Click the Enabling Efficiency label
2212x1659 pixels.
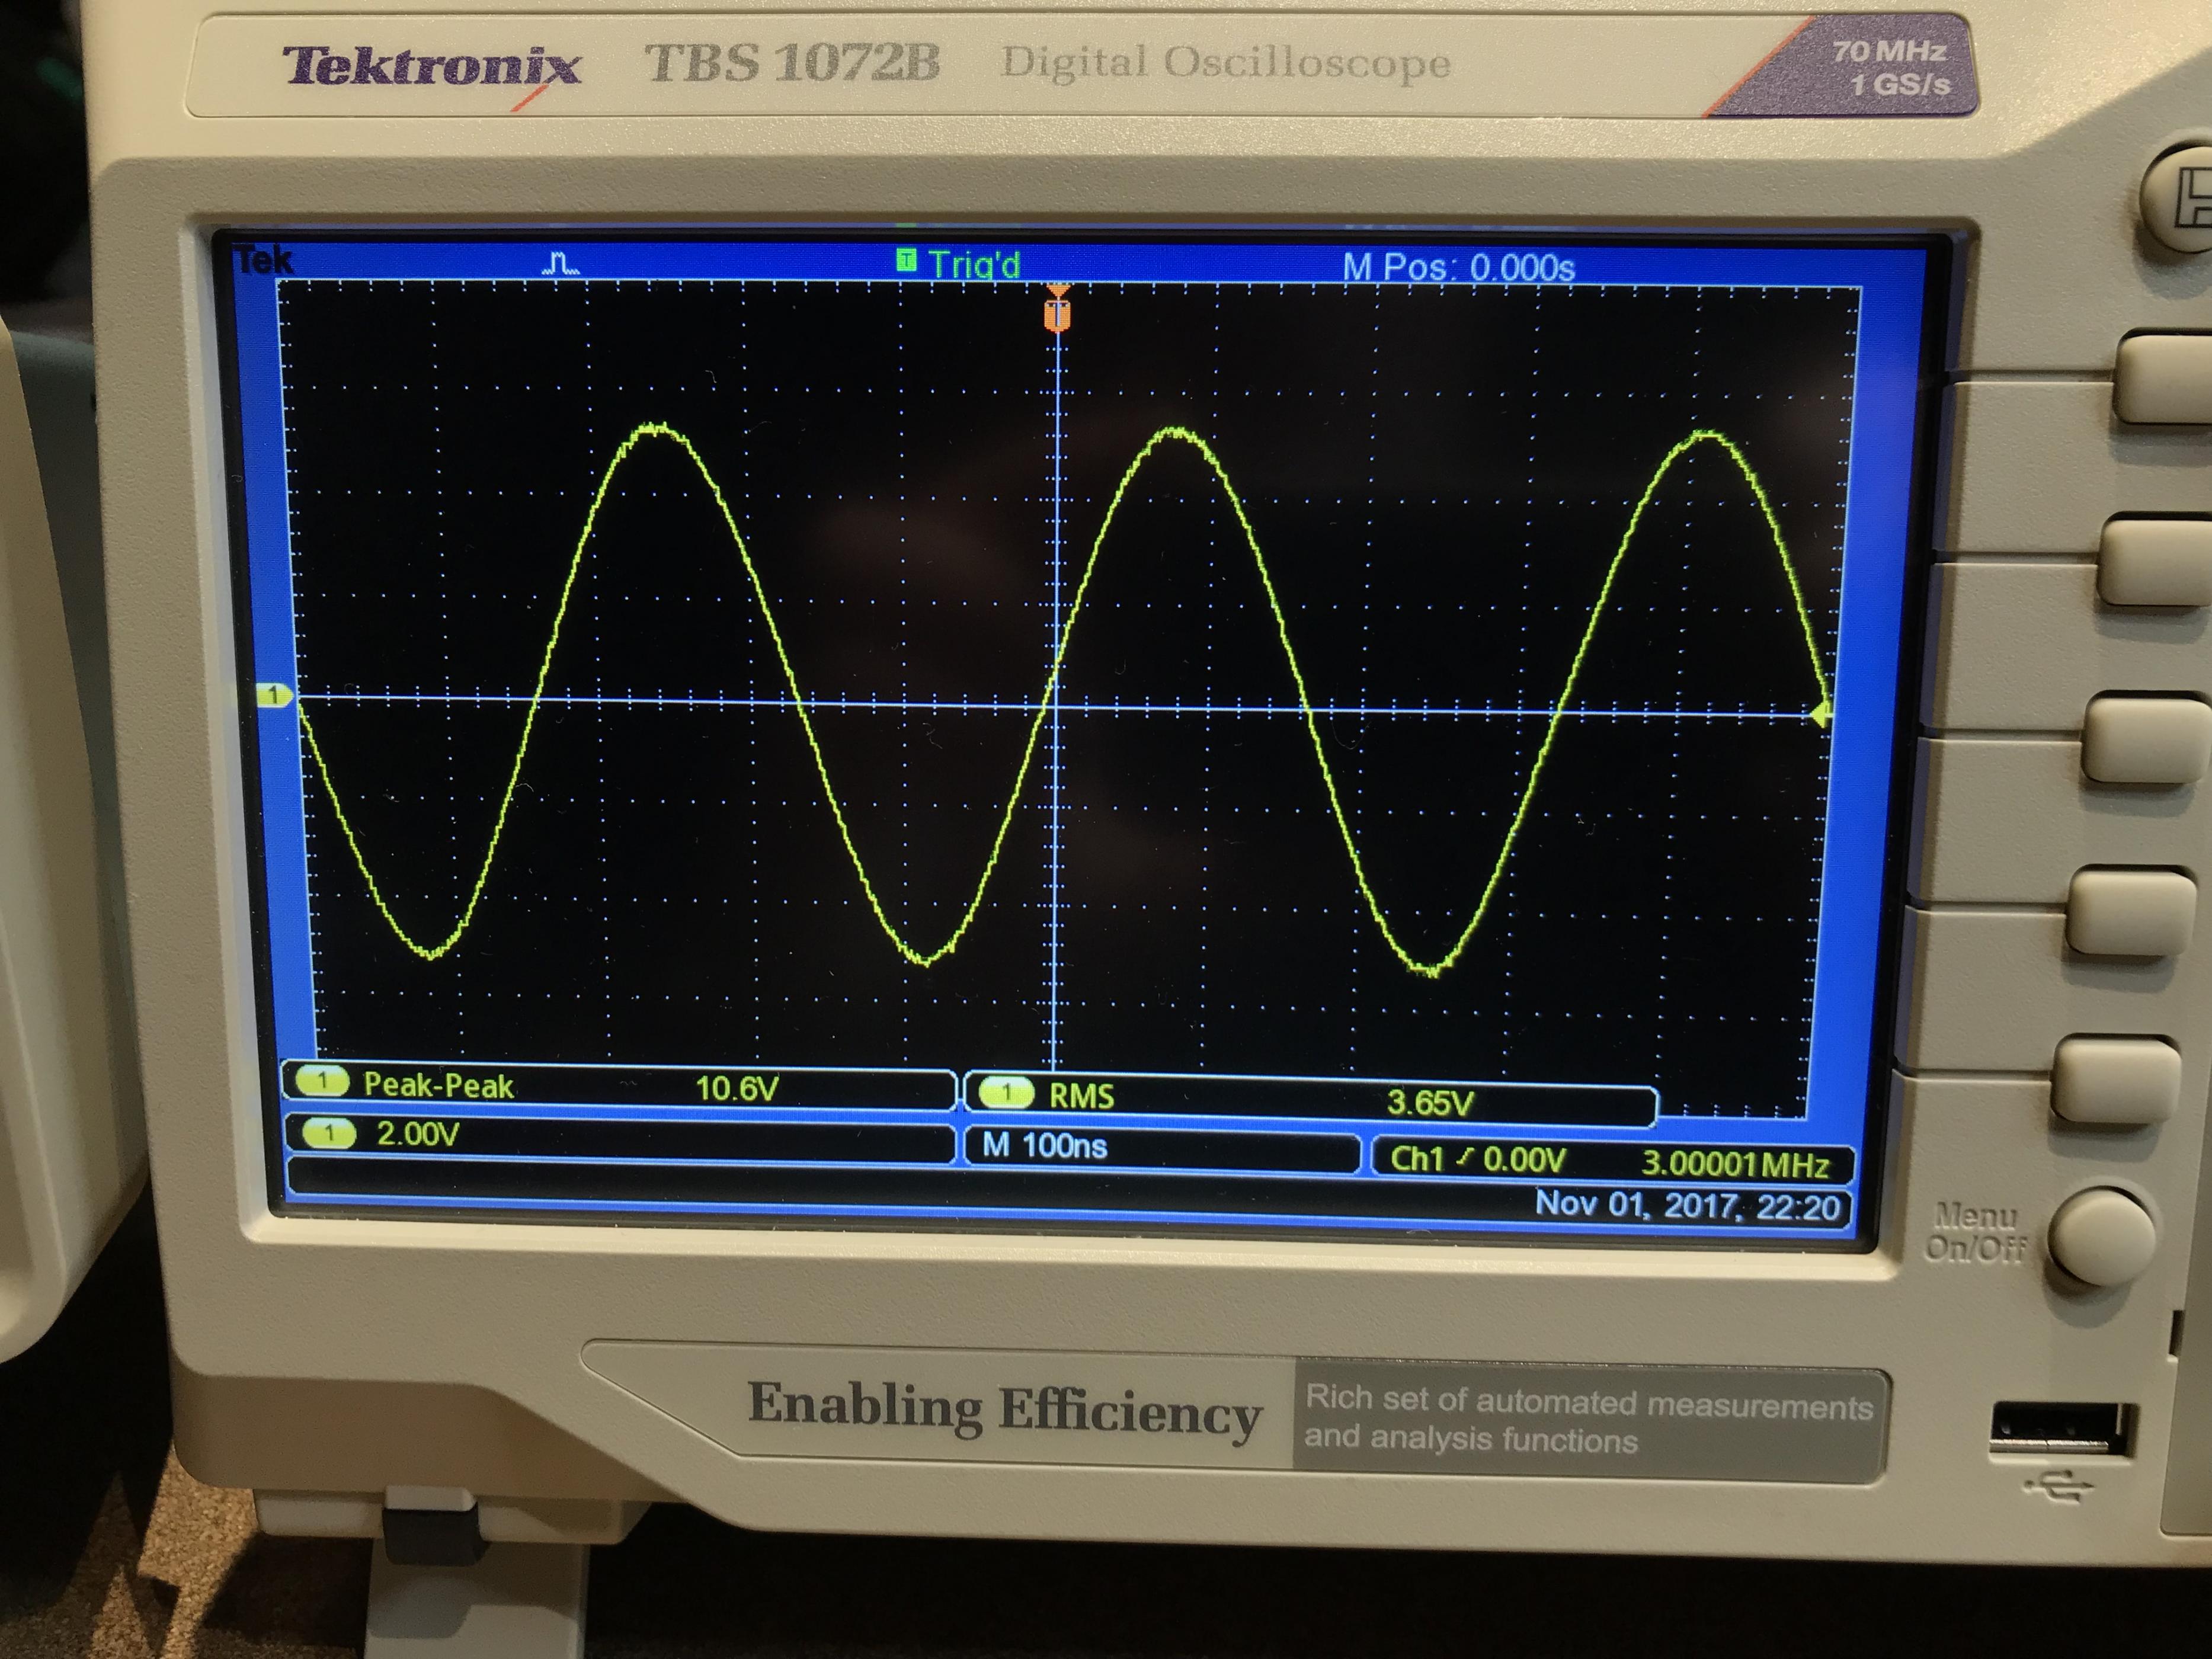(x=1004, y=1410)
